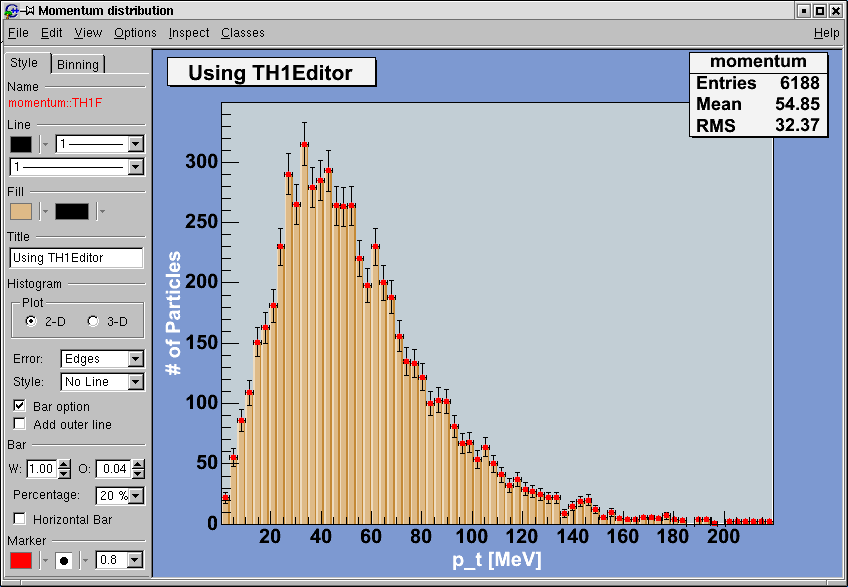The height and width of the screenshot is (587, 848).
Task: Enable the Horizontal Bar checkbox
Action: point(19,518)
